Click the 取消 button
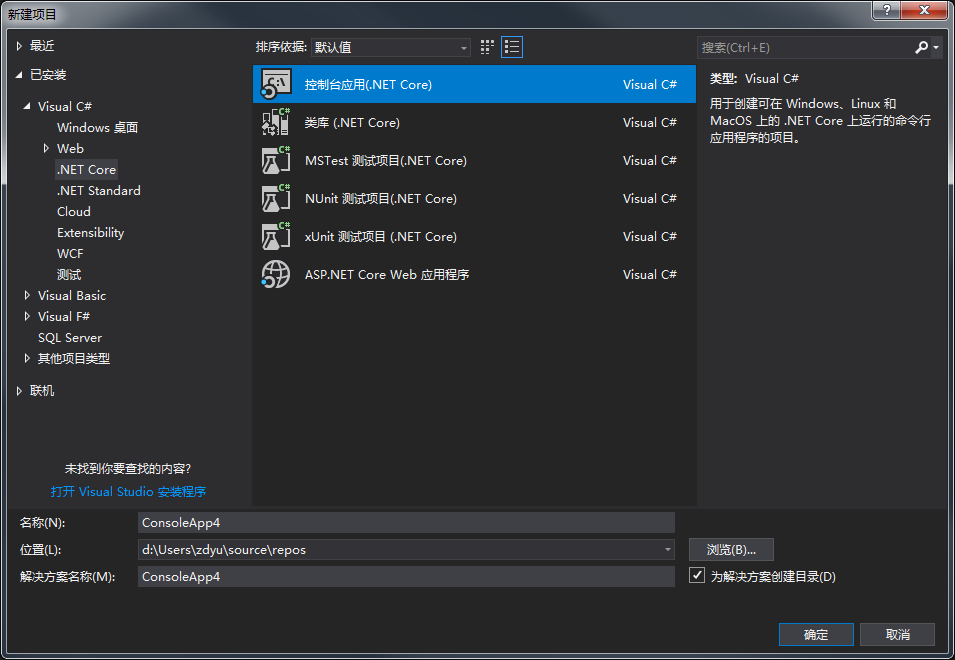This screenshot has height=660, width=955. pyautogui.click(x=897, y=634)
